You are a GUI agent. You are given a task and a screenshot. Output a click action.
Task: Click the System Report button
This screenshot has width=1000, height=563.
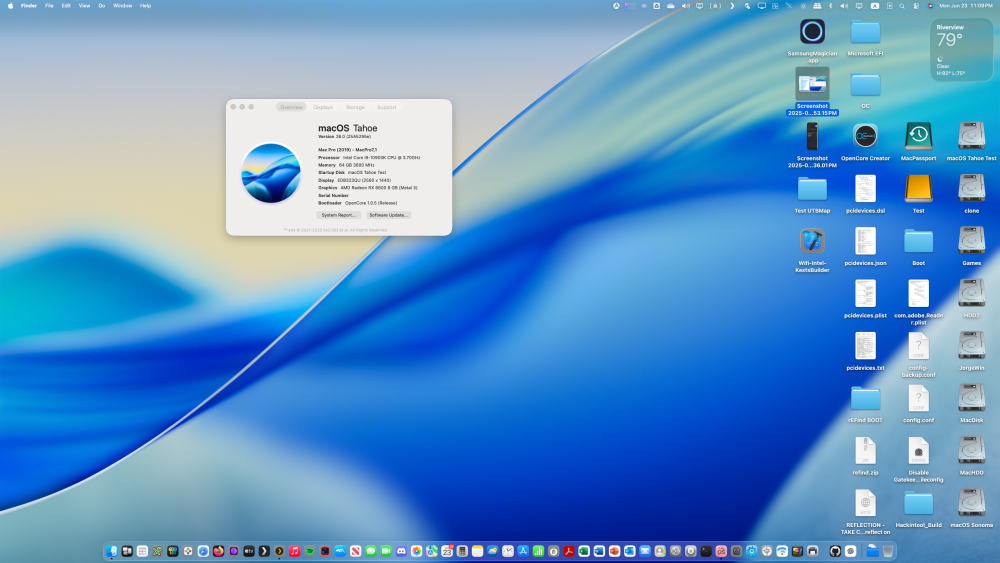338,215
